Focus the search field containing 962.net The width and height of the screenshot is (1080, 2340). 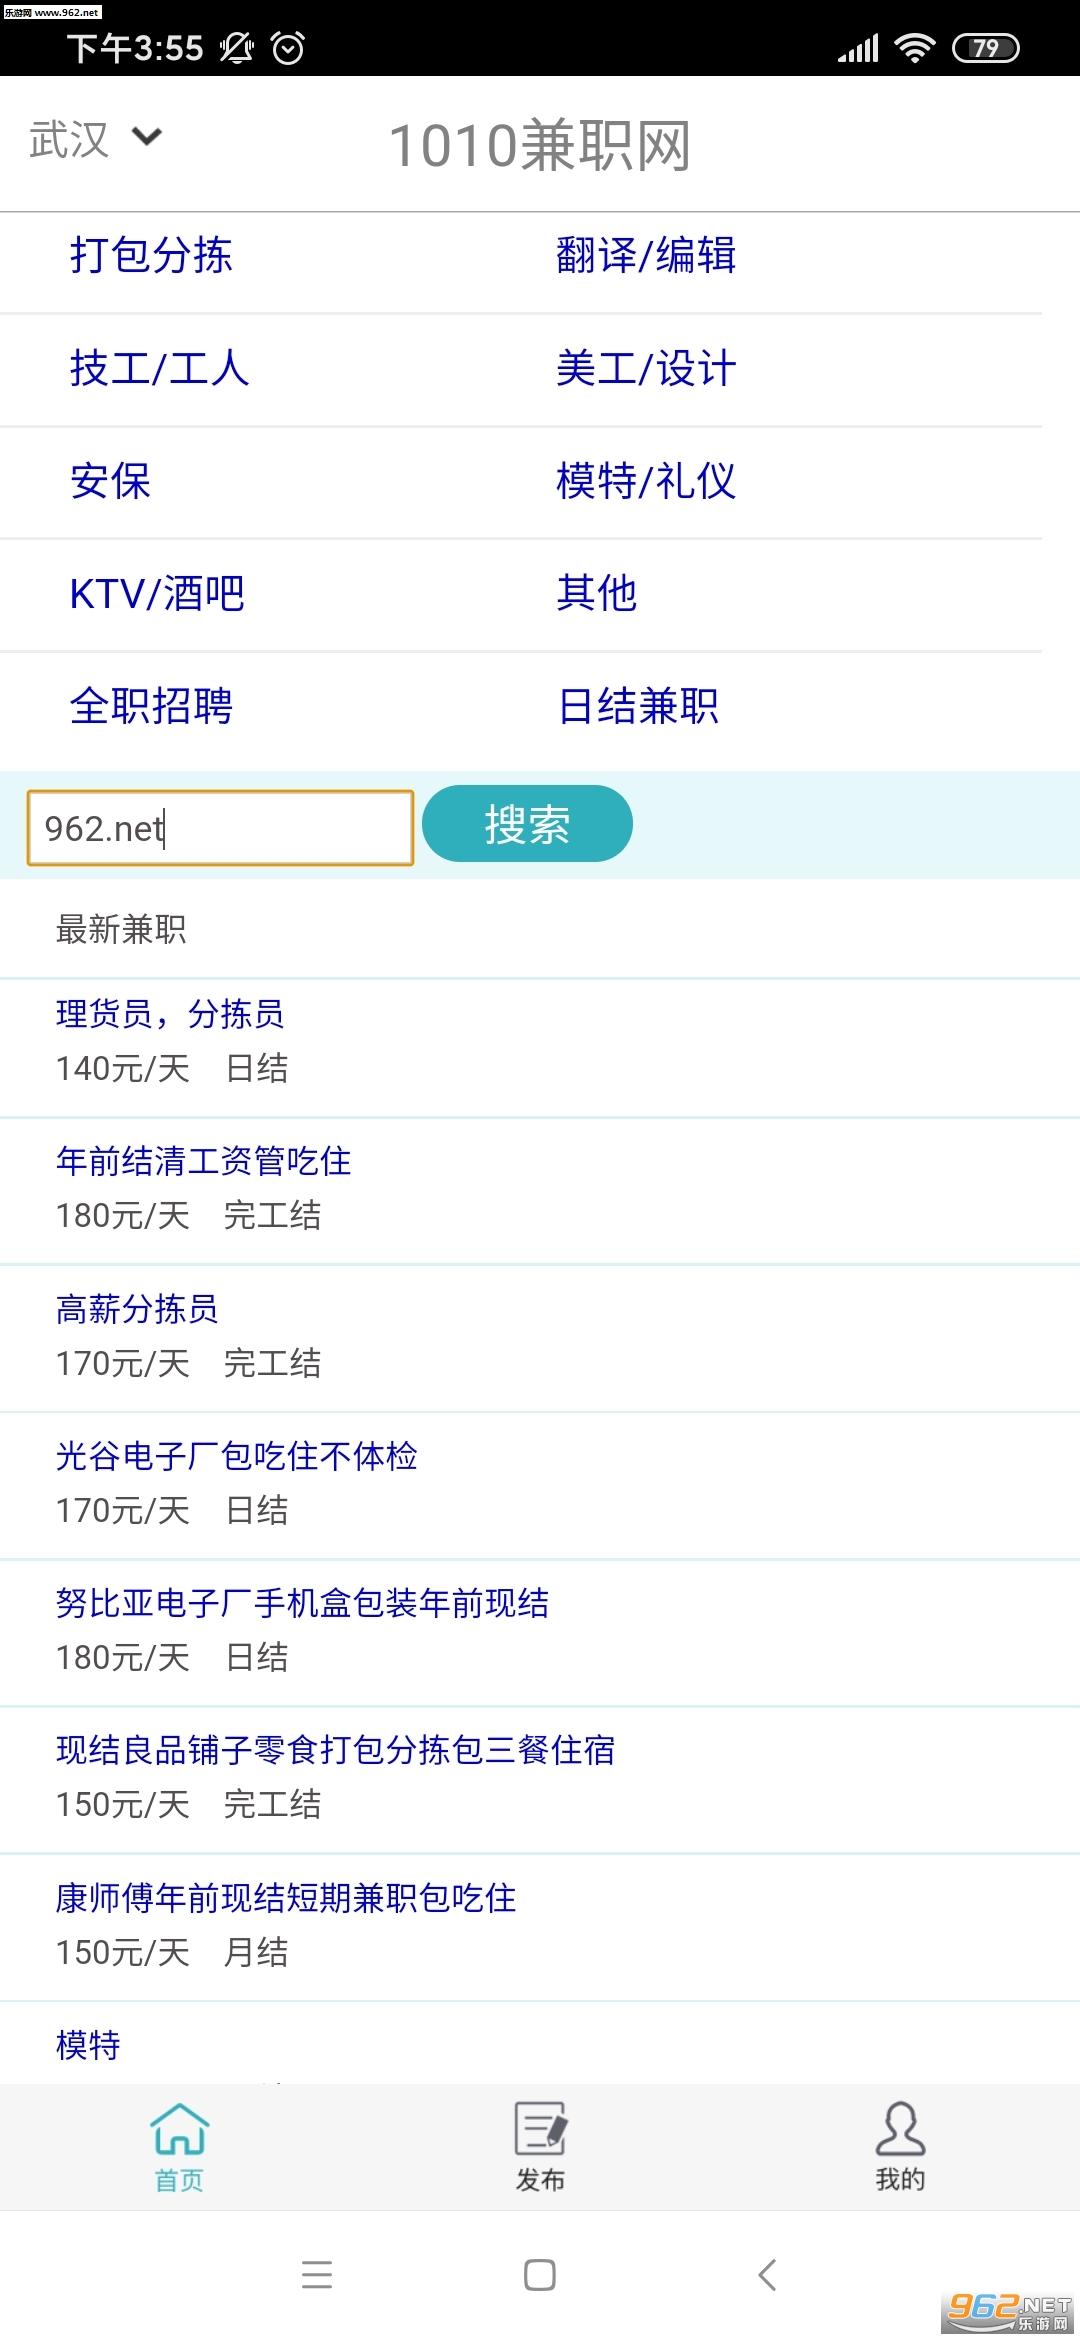[220, 828]
